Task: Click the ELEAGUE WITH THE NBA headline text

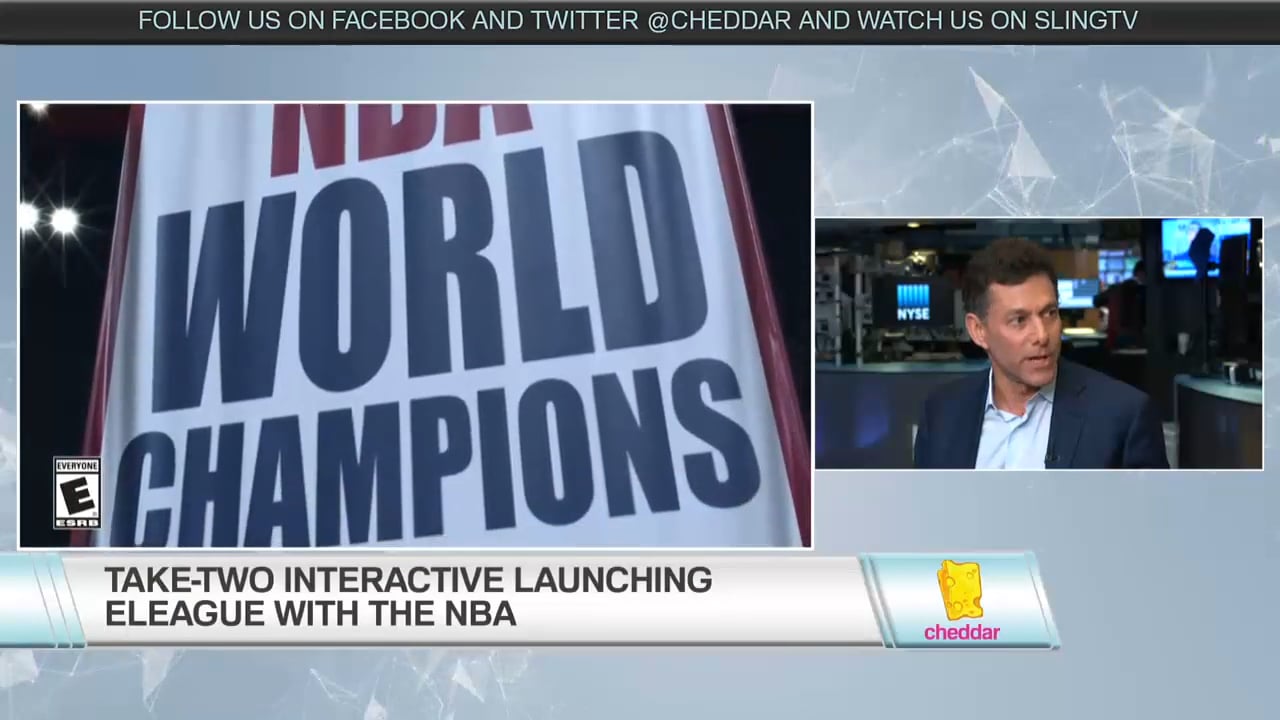Action: 310,614
